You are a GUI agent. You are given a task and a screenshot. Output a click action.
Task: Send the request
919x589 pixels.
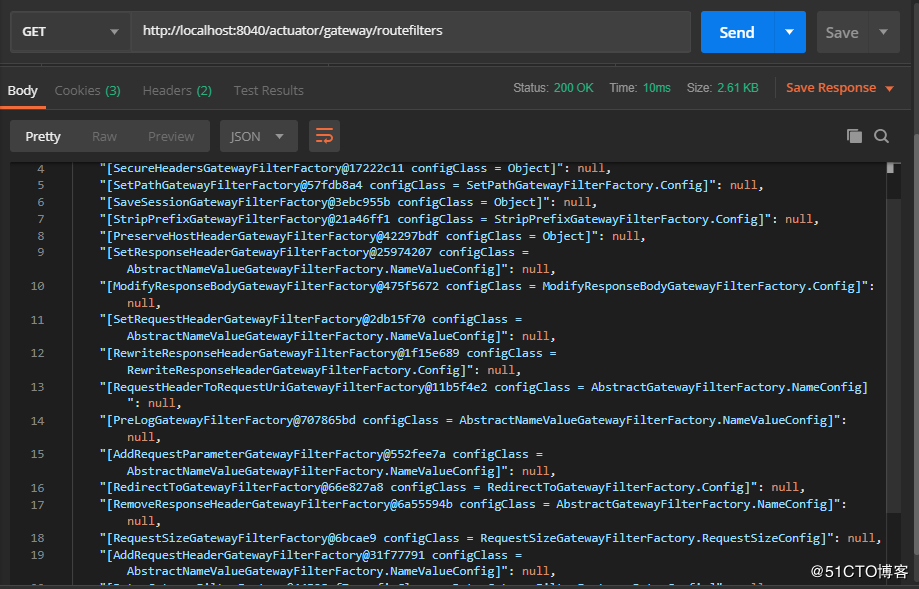(x=737, y=32)
